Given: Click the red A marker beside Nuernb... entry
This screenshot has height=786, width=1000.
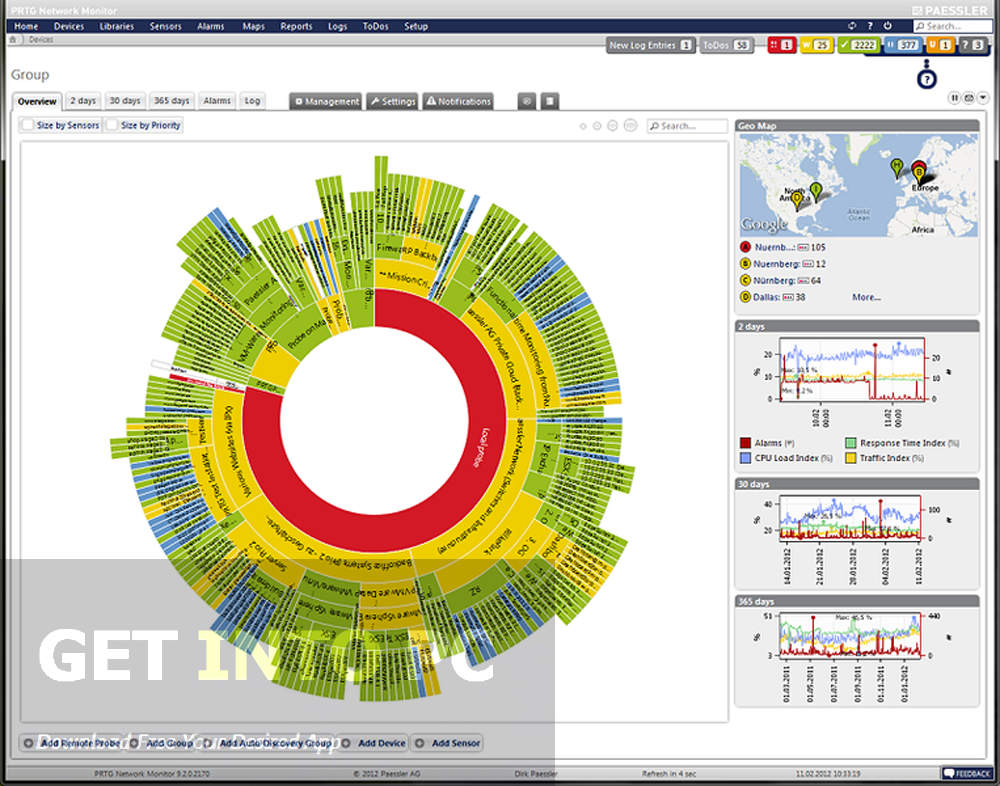Looking at the screenshot, I should click(x=745, y=247).
